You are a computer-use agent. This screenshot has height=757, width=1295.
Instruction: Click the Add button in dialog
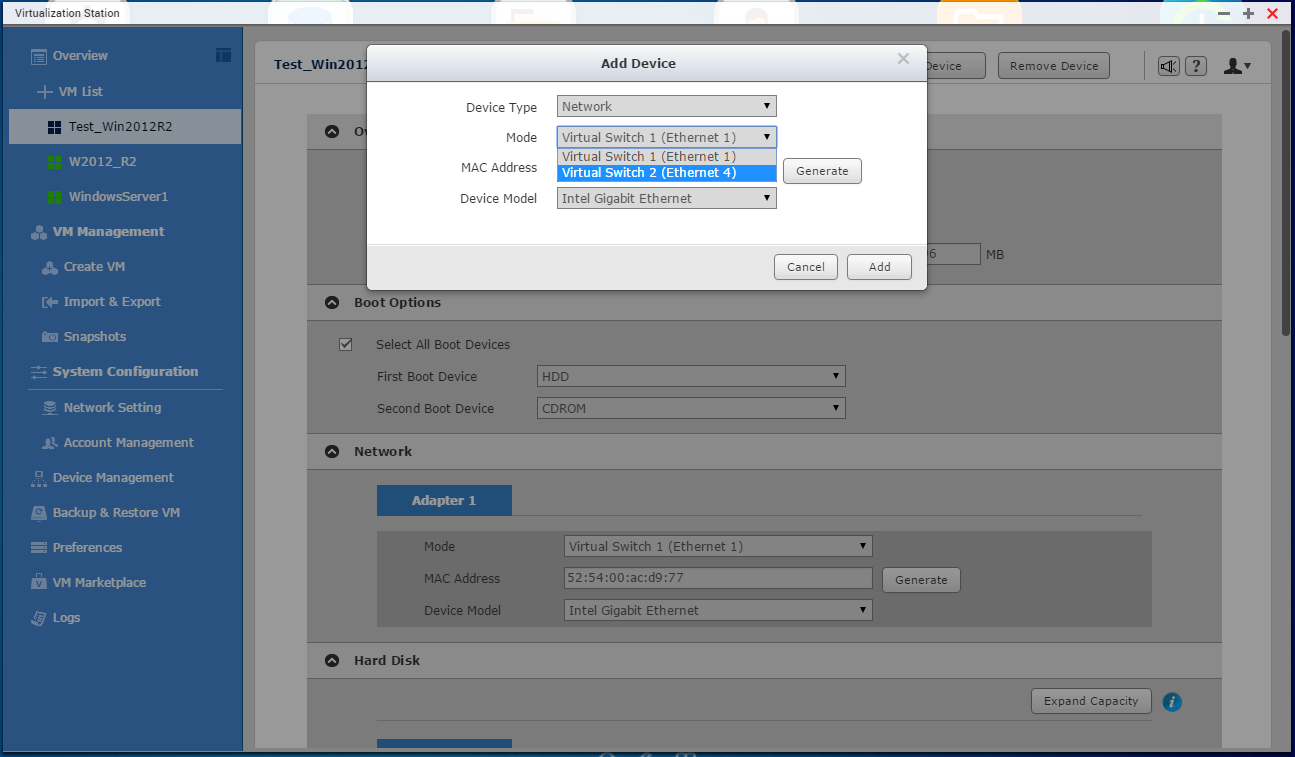[x=879, y=267]
